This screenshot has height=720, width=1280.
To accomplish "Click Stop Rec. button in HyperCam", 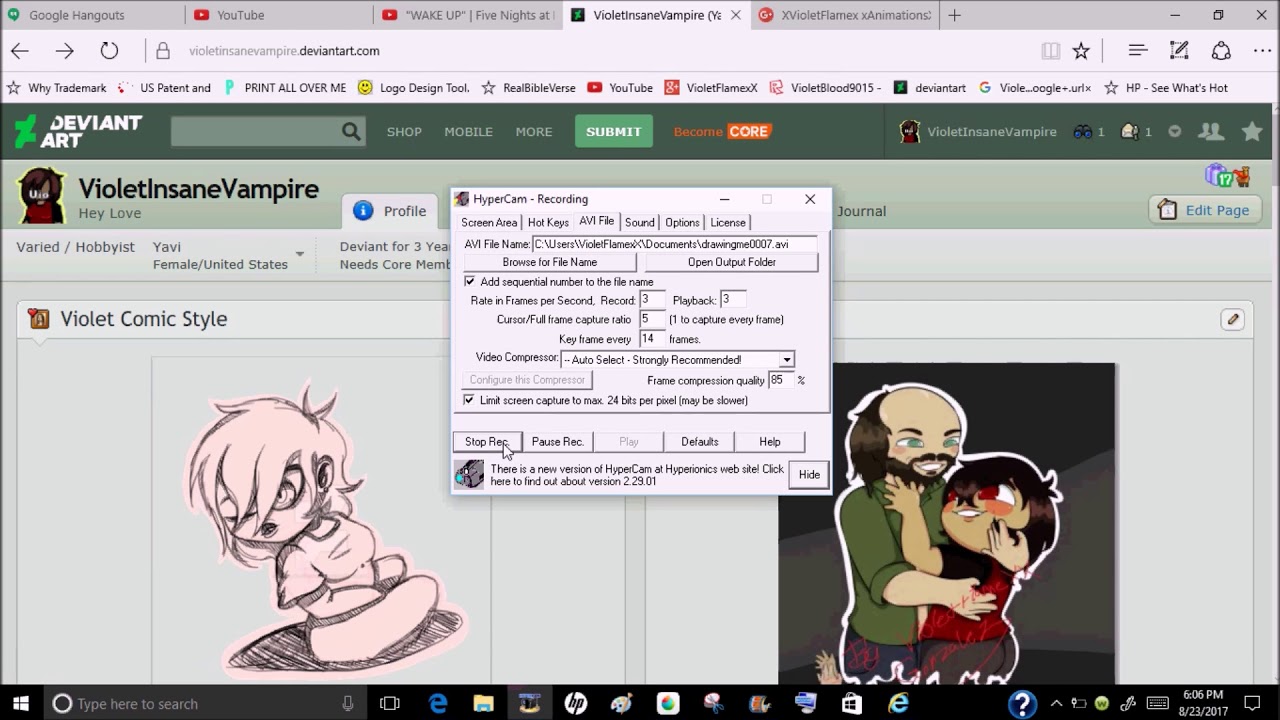I will coord(487,442).
